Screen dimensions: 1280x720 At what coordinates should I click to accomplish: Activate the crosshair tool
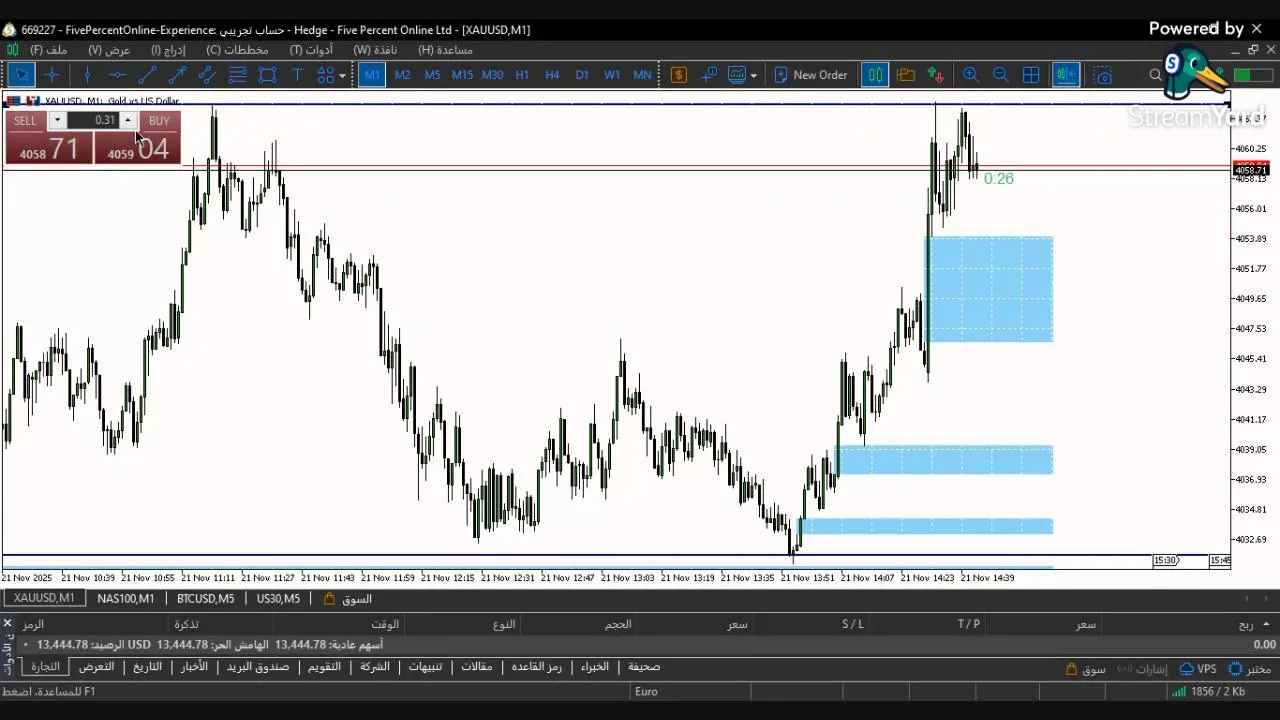(52, 75)
